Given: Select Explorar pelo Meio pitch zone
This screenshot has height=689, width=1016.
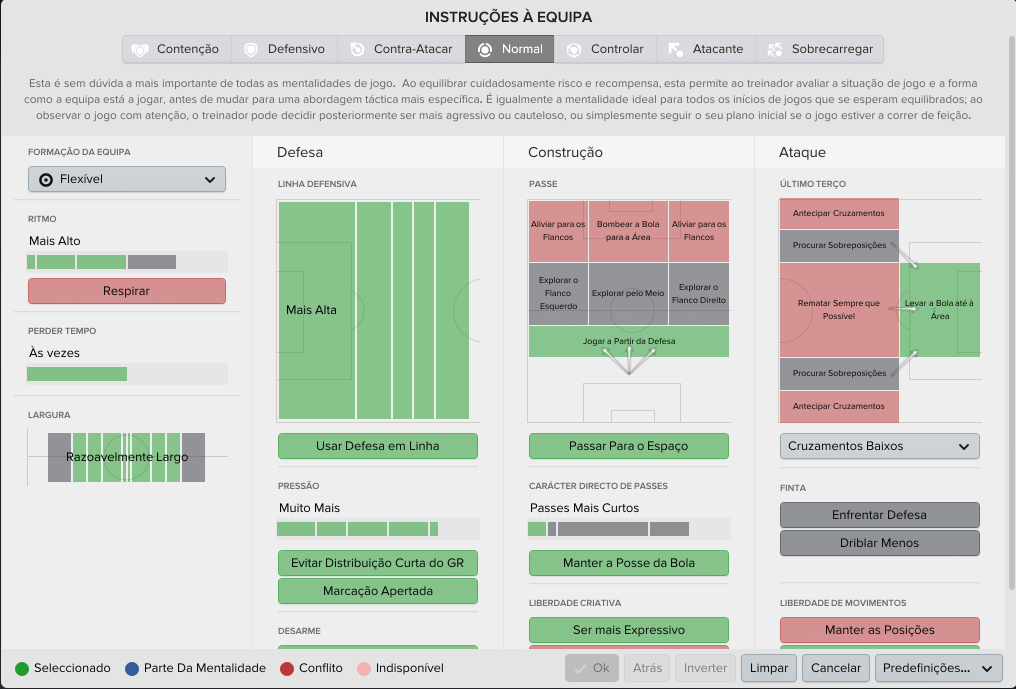Looking at the screenshot, I should pyautogui.click(x=628, y=294).
